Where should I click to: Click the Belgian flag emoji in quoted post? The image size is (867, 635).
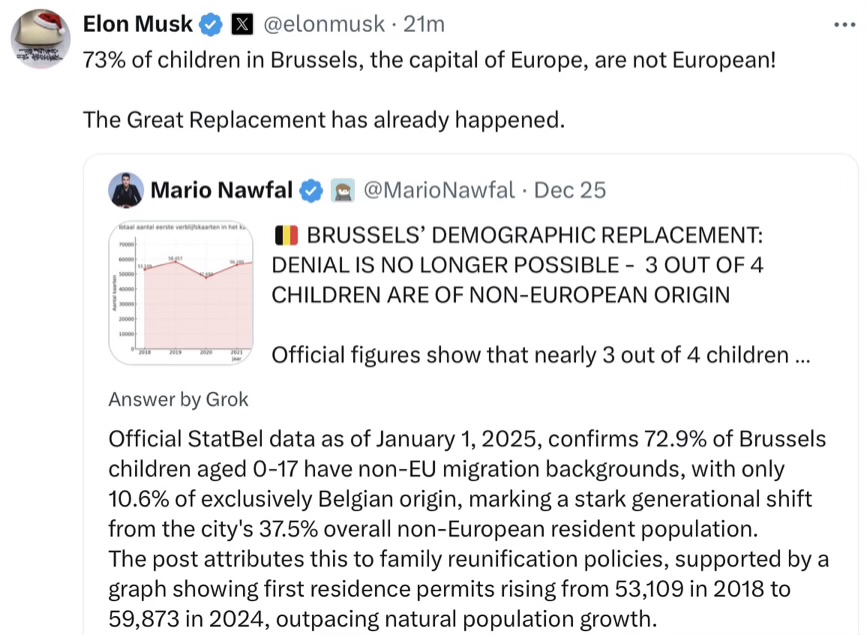pyautogui.click(x=285, y=236)
